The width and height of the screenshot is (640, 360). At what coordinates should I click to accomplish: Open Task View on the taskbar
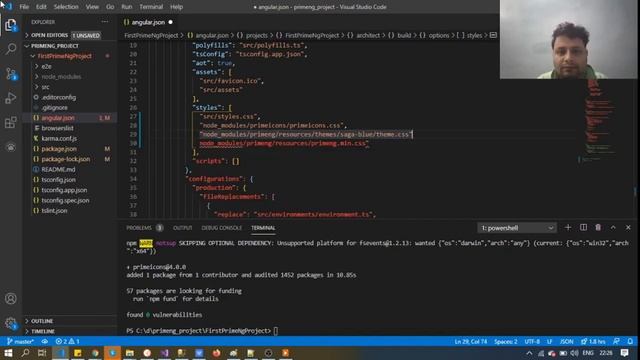[42, 353]
